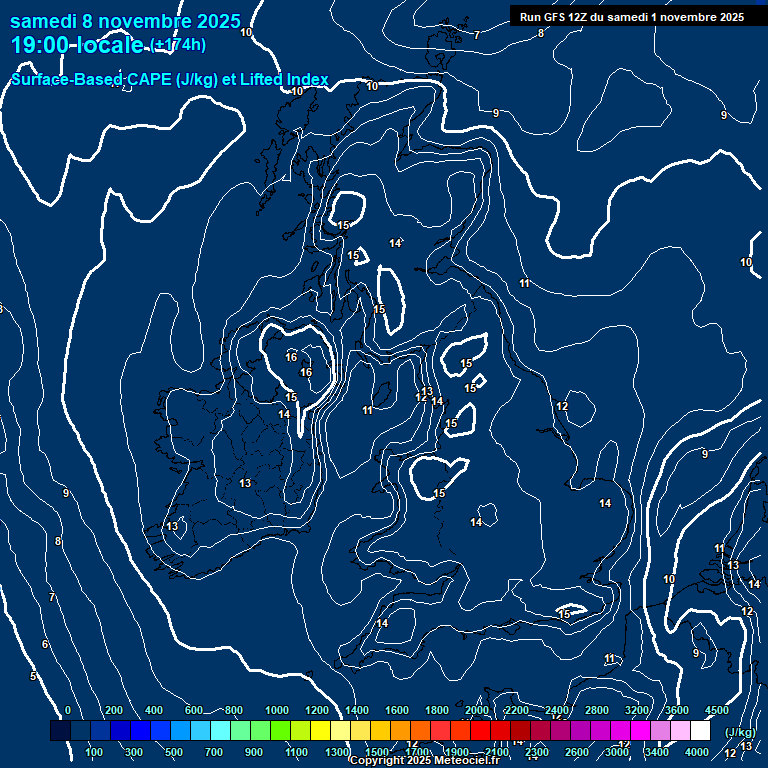Click the legend value '1300'
The height and width of the screenshot is (768, 768).
(x=337, y=752)
